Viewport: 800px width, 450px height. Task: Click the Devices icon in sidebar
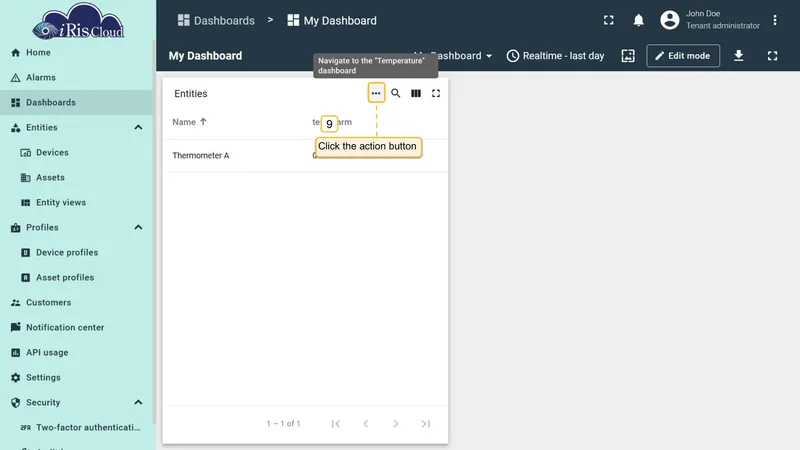(26, 153)
